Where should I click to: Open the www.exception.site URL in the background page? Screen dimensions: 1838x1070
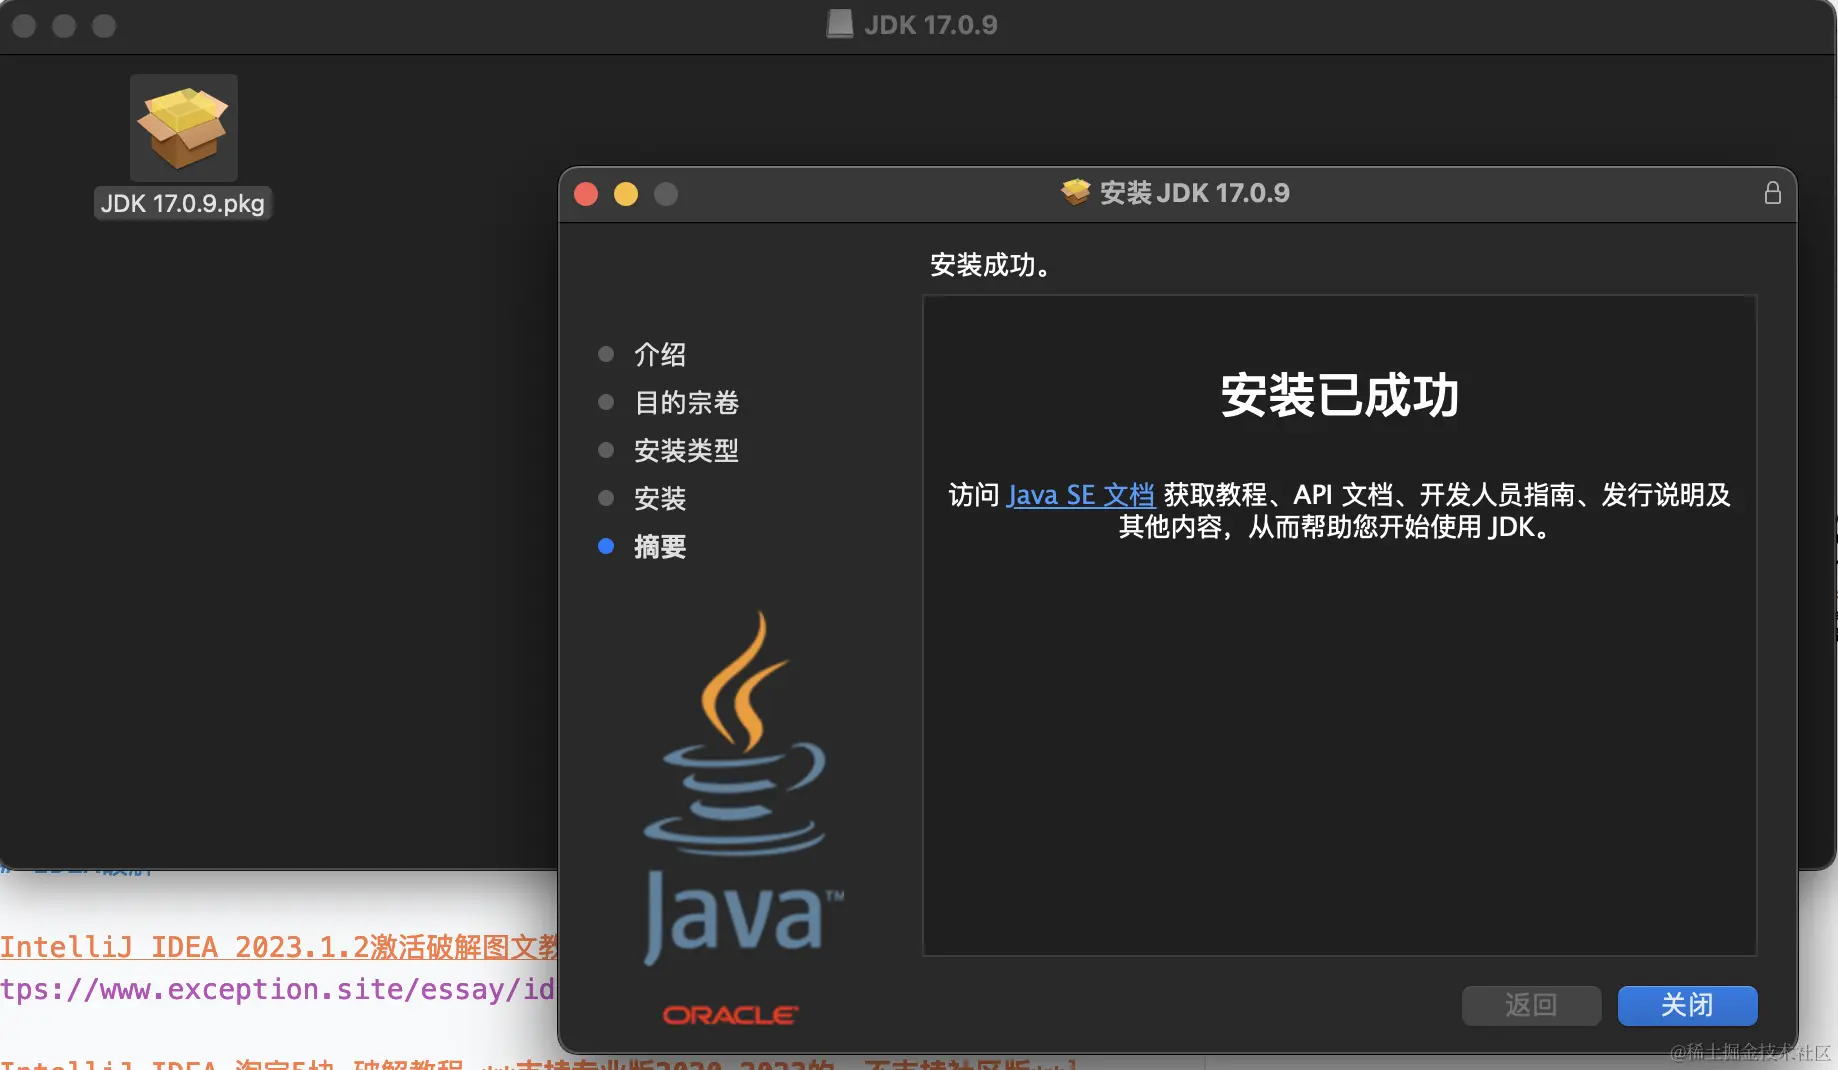click(277, 989)
